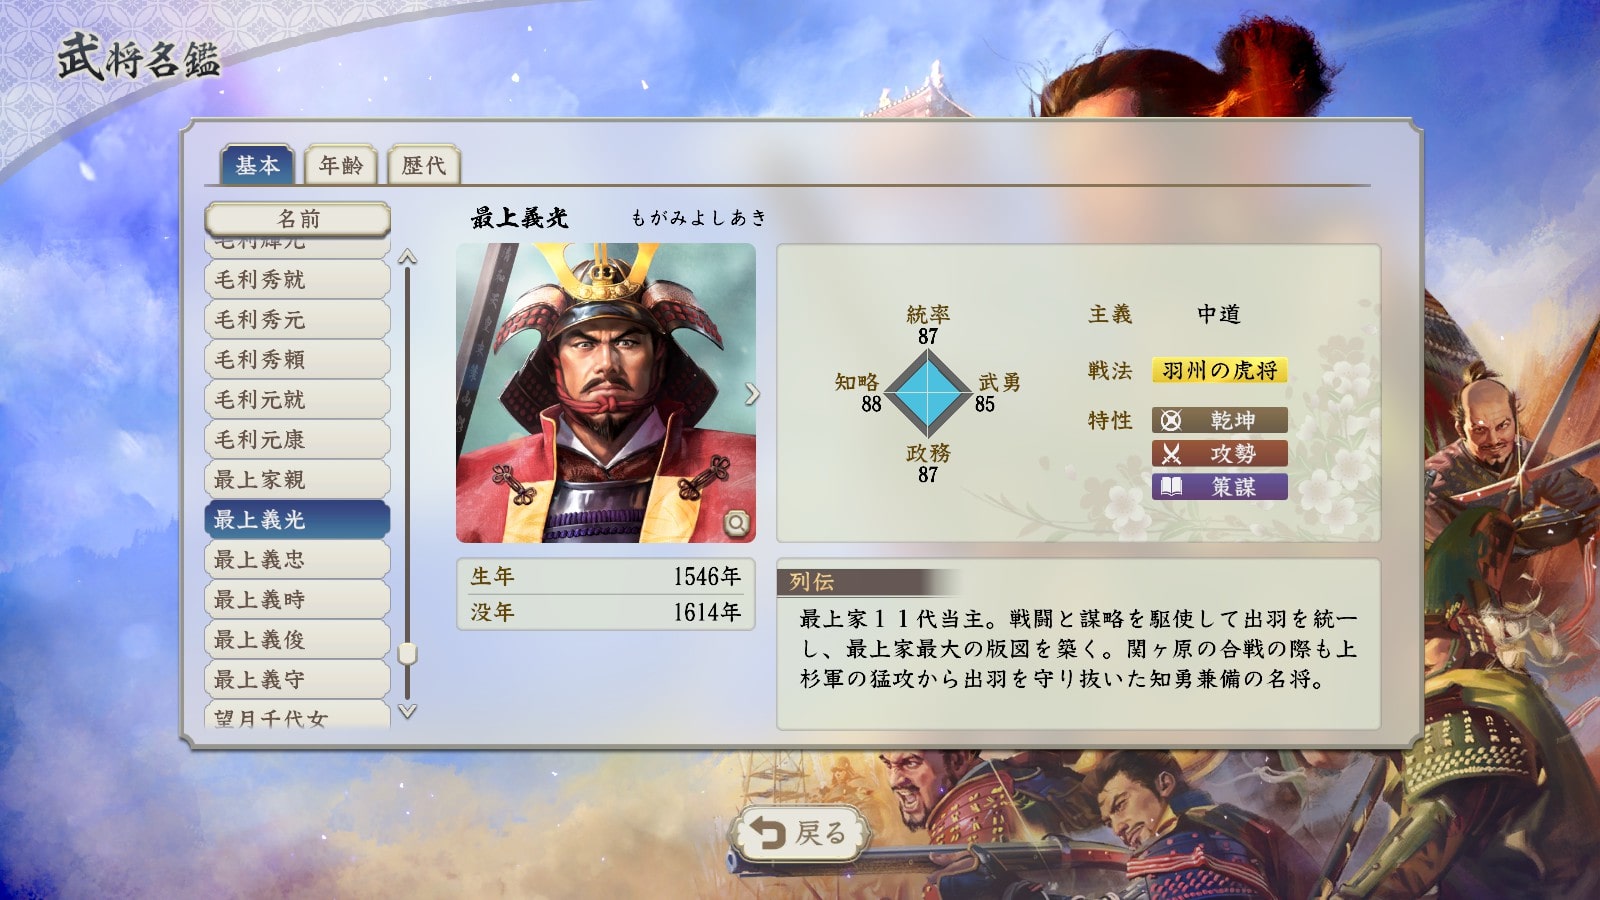Click the 攻勢 crossed swords trait icon
The image size is (1600, 900).
(1171, 454)
